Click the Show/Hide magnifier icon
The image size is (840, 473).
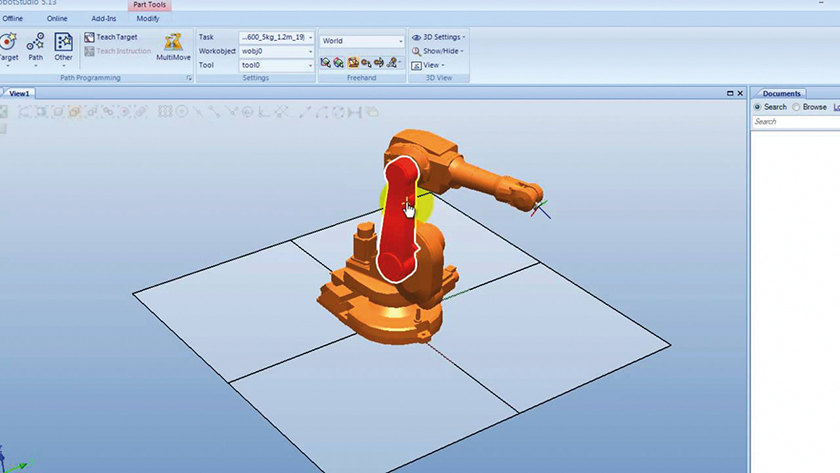(x=416, y=51)
